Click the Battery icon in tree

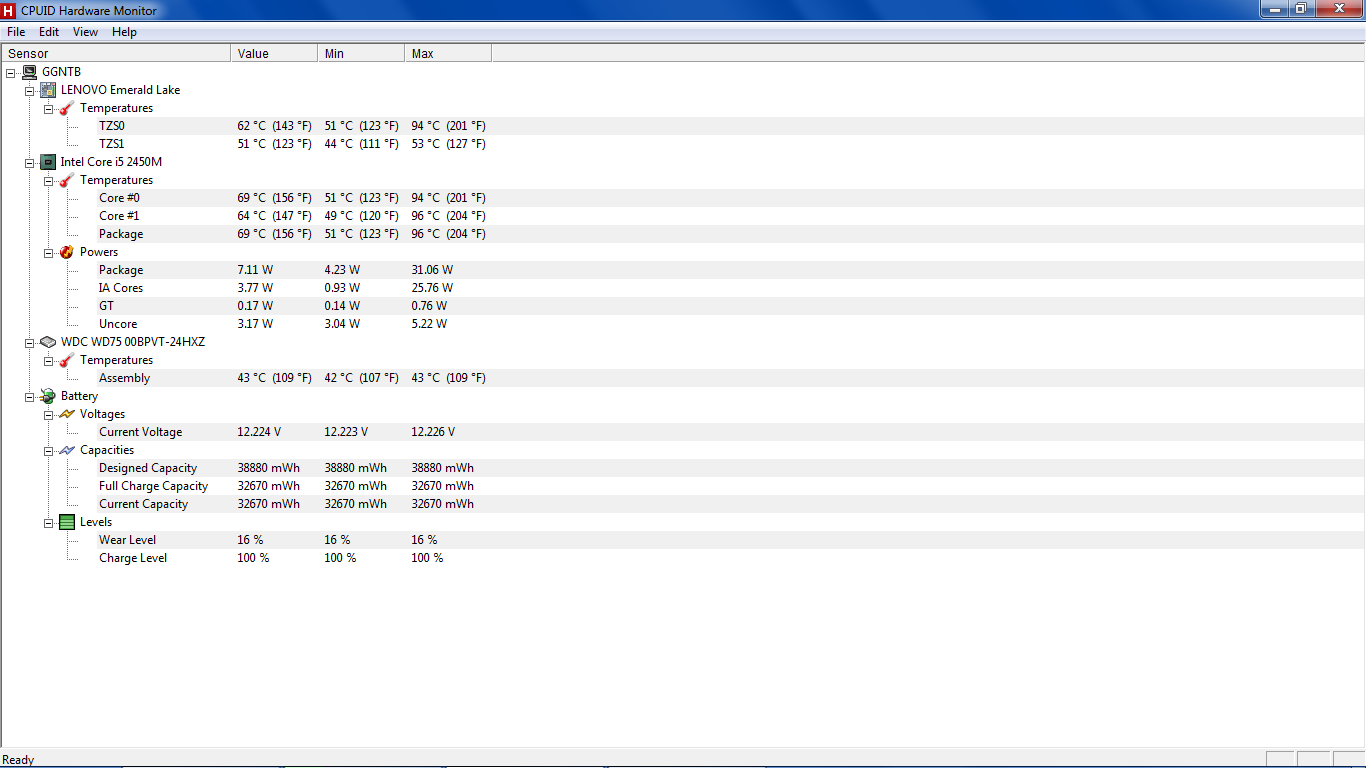[x=48, y=396]
